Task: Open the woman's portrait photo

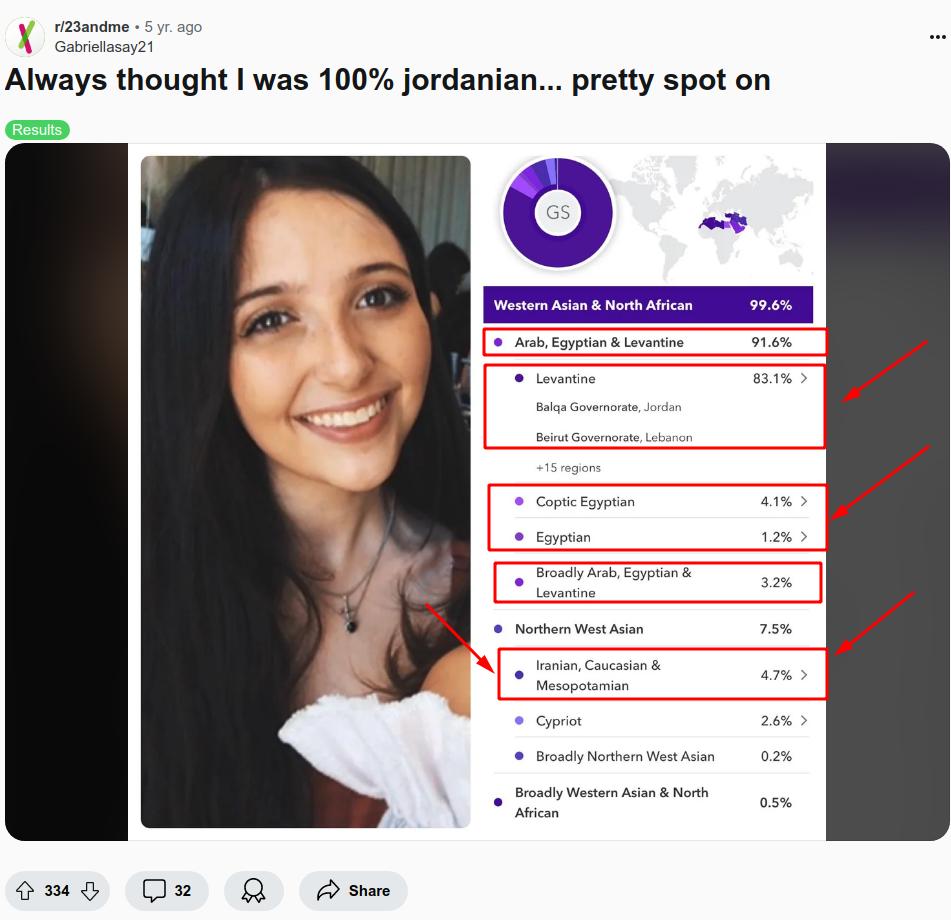Action: click(x=306, y=492)
